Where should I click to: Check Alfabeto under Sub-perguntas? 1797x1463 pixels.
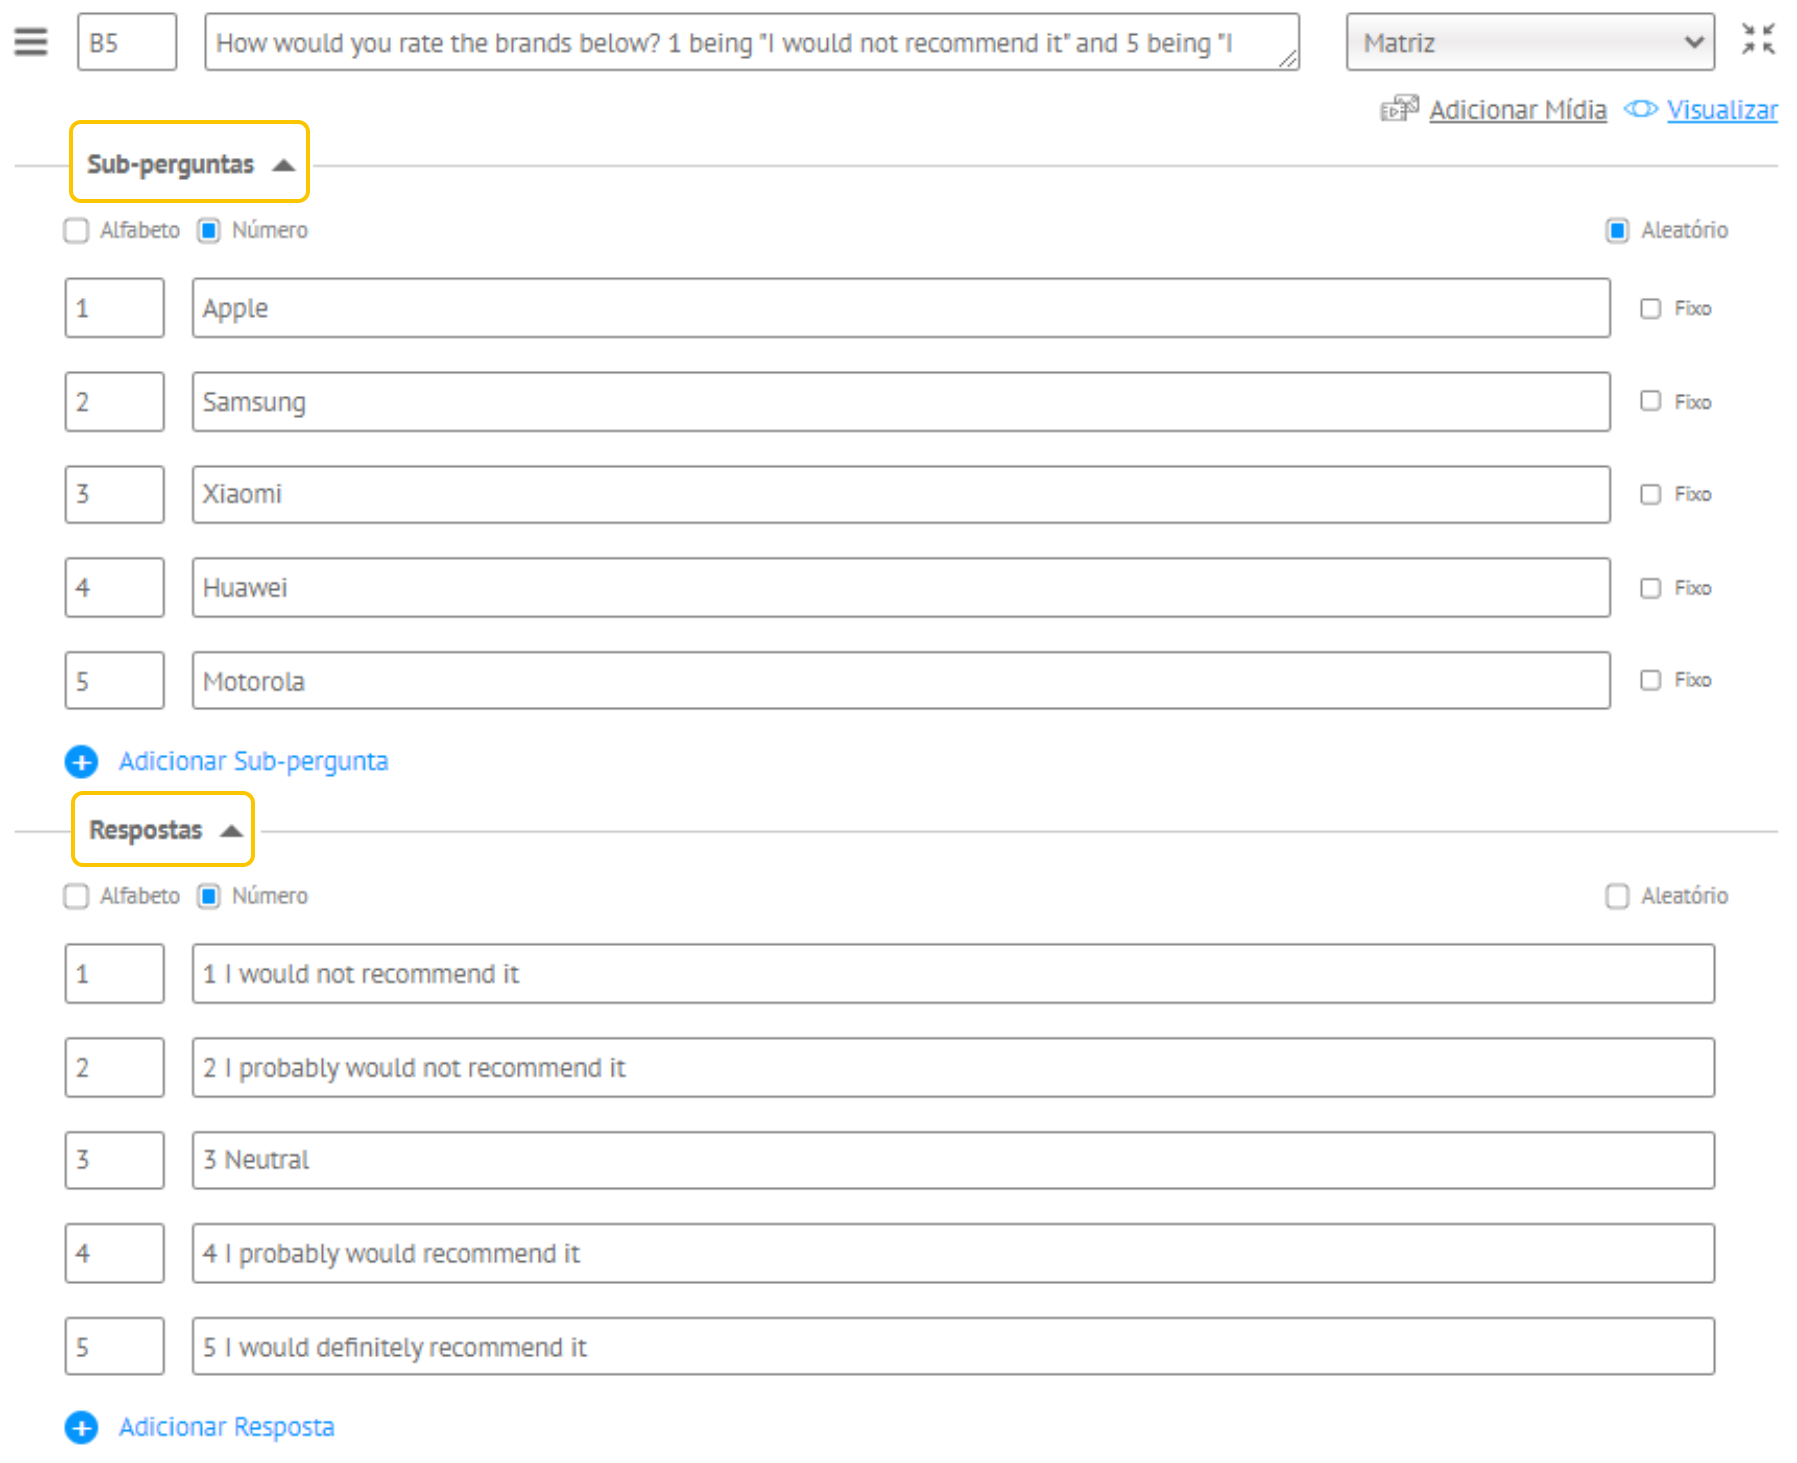coord(76,231)
